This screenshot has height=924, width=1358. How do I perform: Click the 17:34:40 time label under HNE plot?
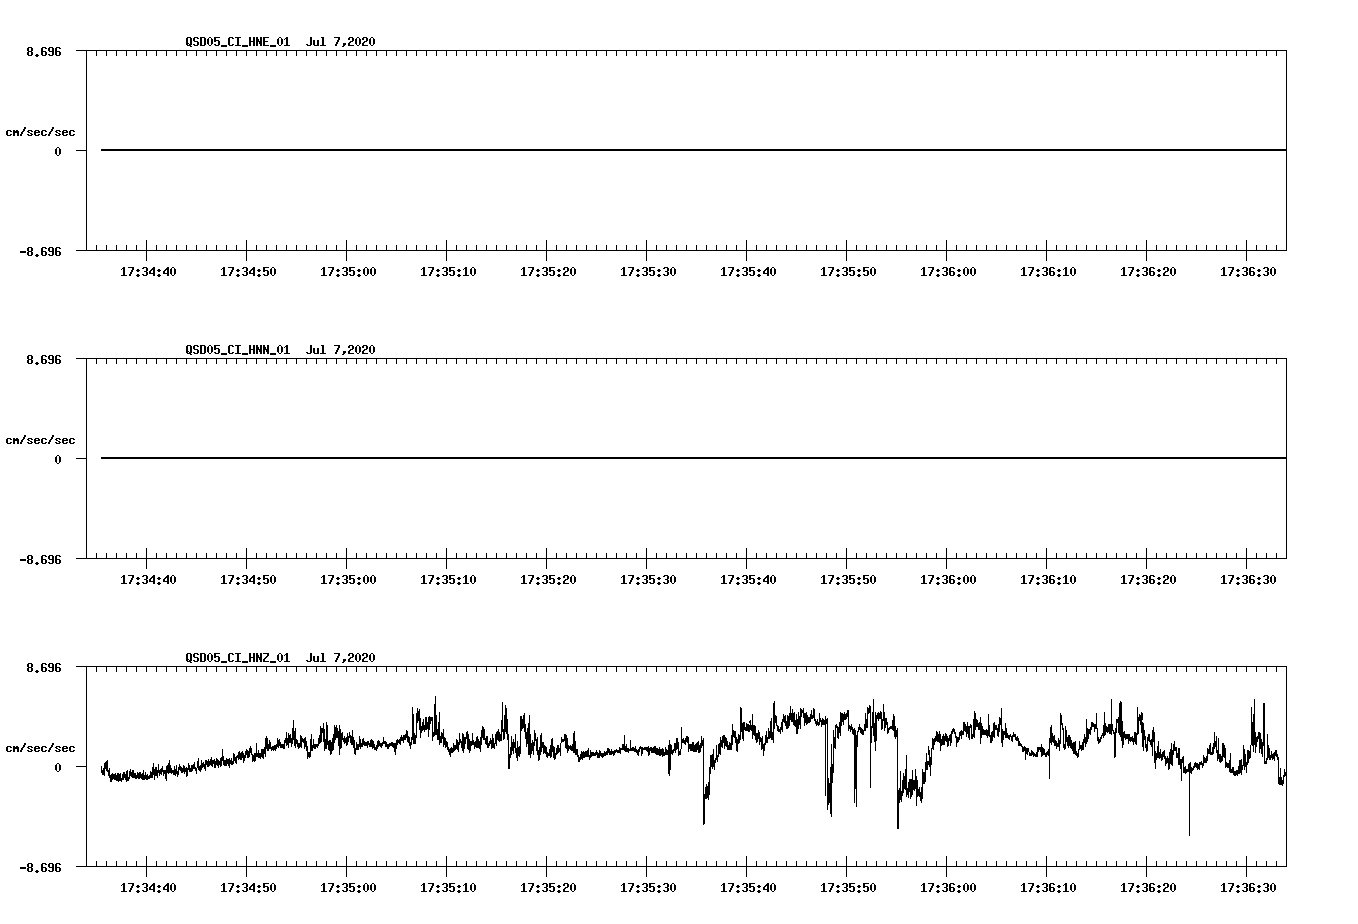pos(148,271)
